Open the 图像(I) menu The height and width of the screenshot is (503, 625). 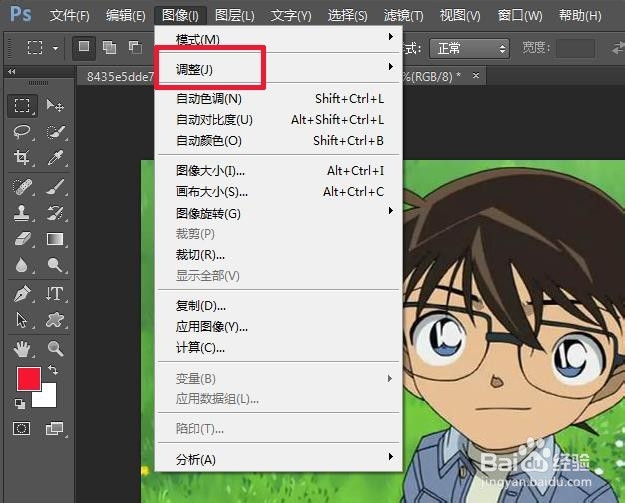pos(180,16)
